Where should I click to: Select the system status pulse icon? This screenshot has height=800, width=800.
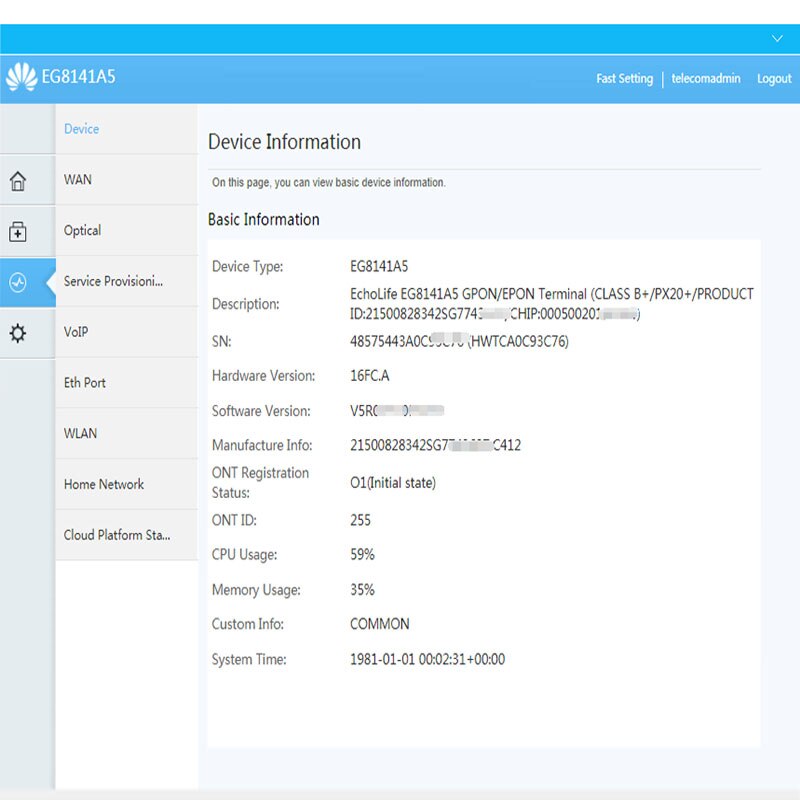[18, 282]
